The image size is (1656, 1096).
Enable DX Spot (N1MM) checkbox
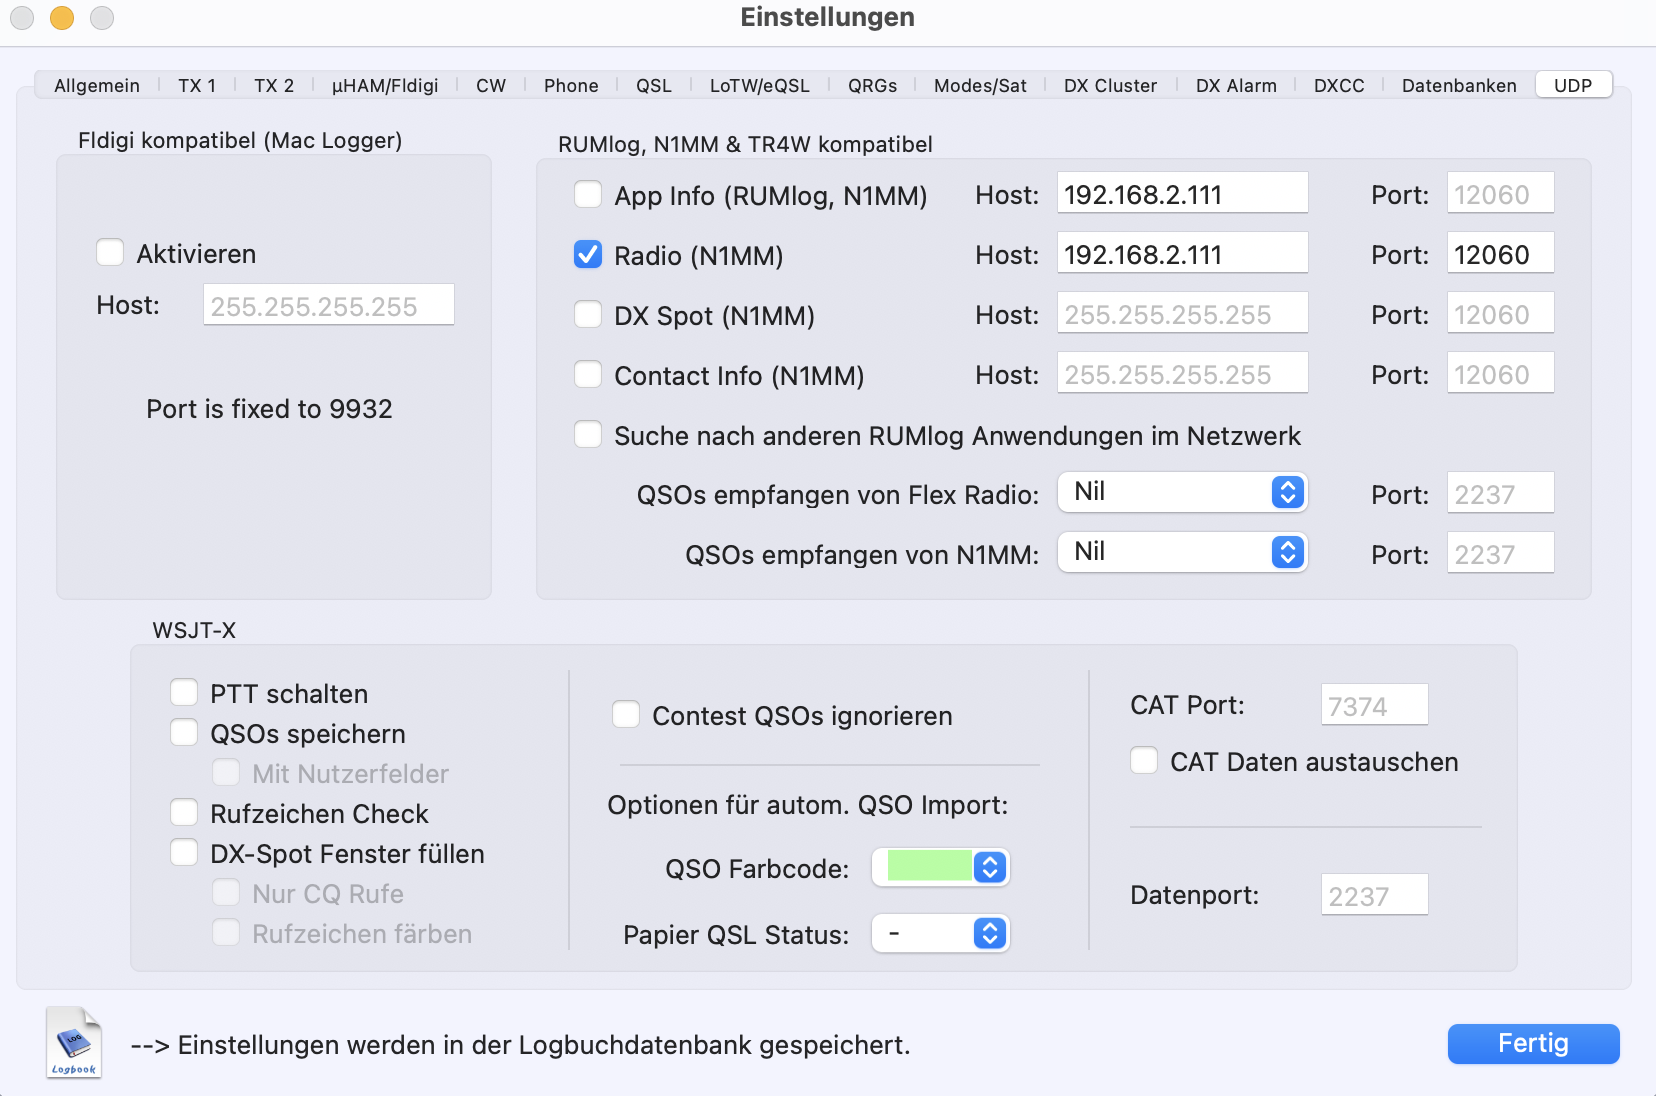point(588,315)
